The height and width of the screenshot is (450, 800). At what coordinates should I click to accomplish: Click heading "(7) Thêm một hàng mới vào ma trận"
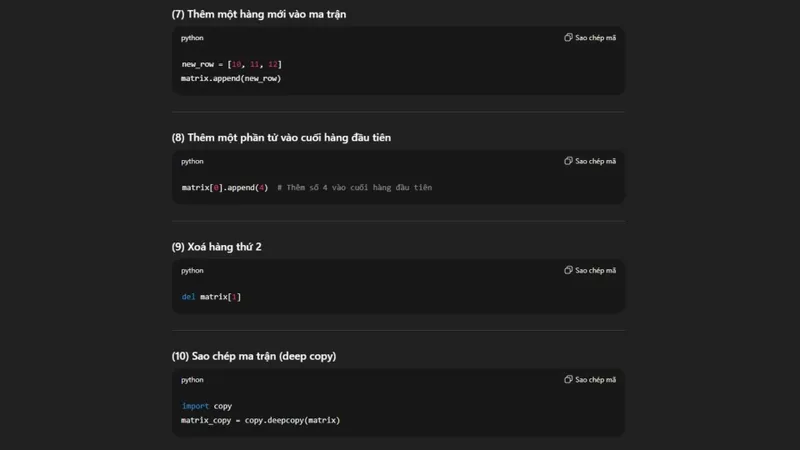tap(259, 14)
